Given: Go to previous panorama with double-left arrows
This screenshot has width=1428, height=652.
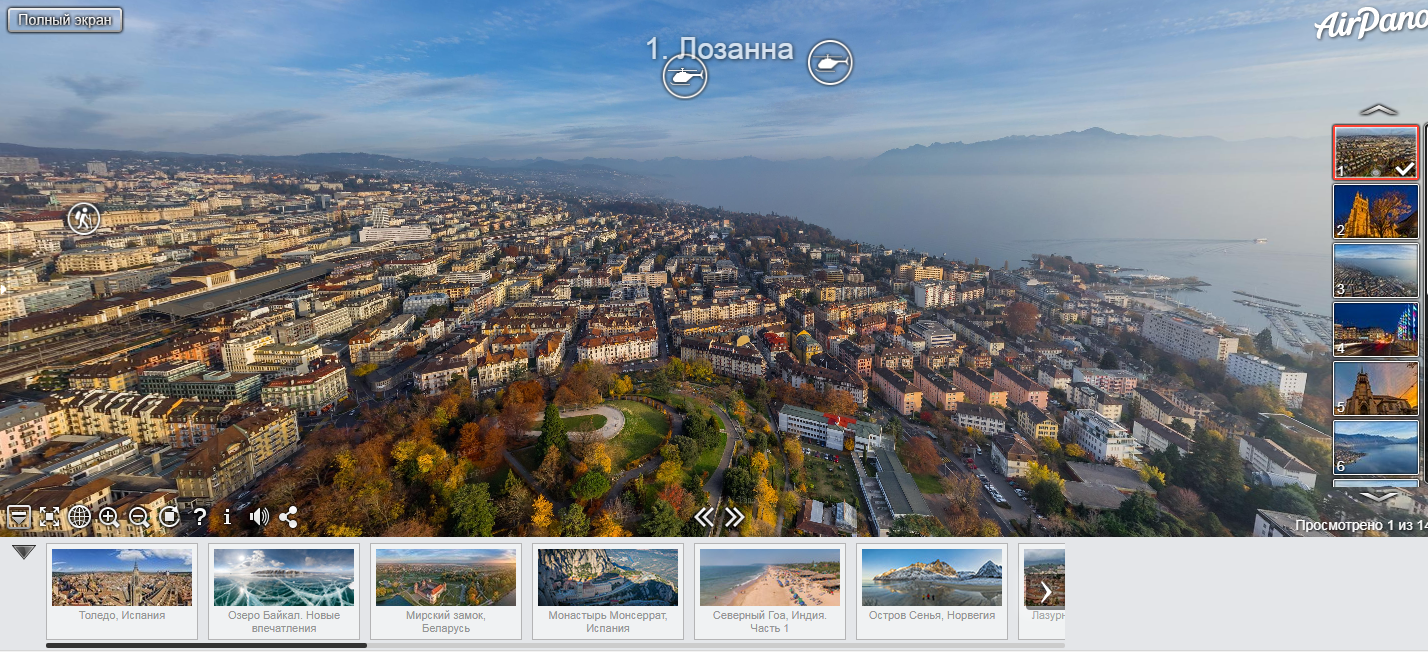Looking at the screenshot, I should [705, 516].
